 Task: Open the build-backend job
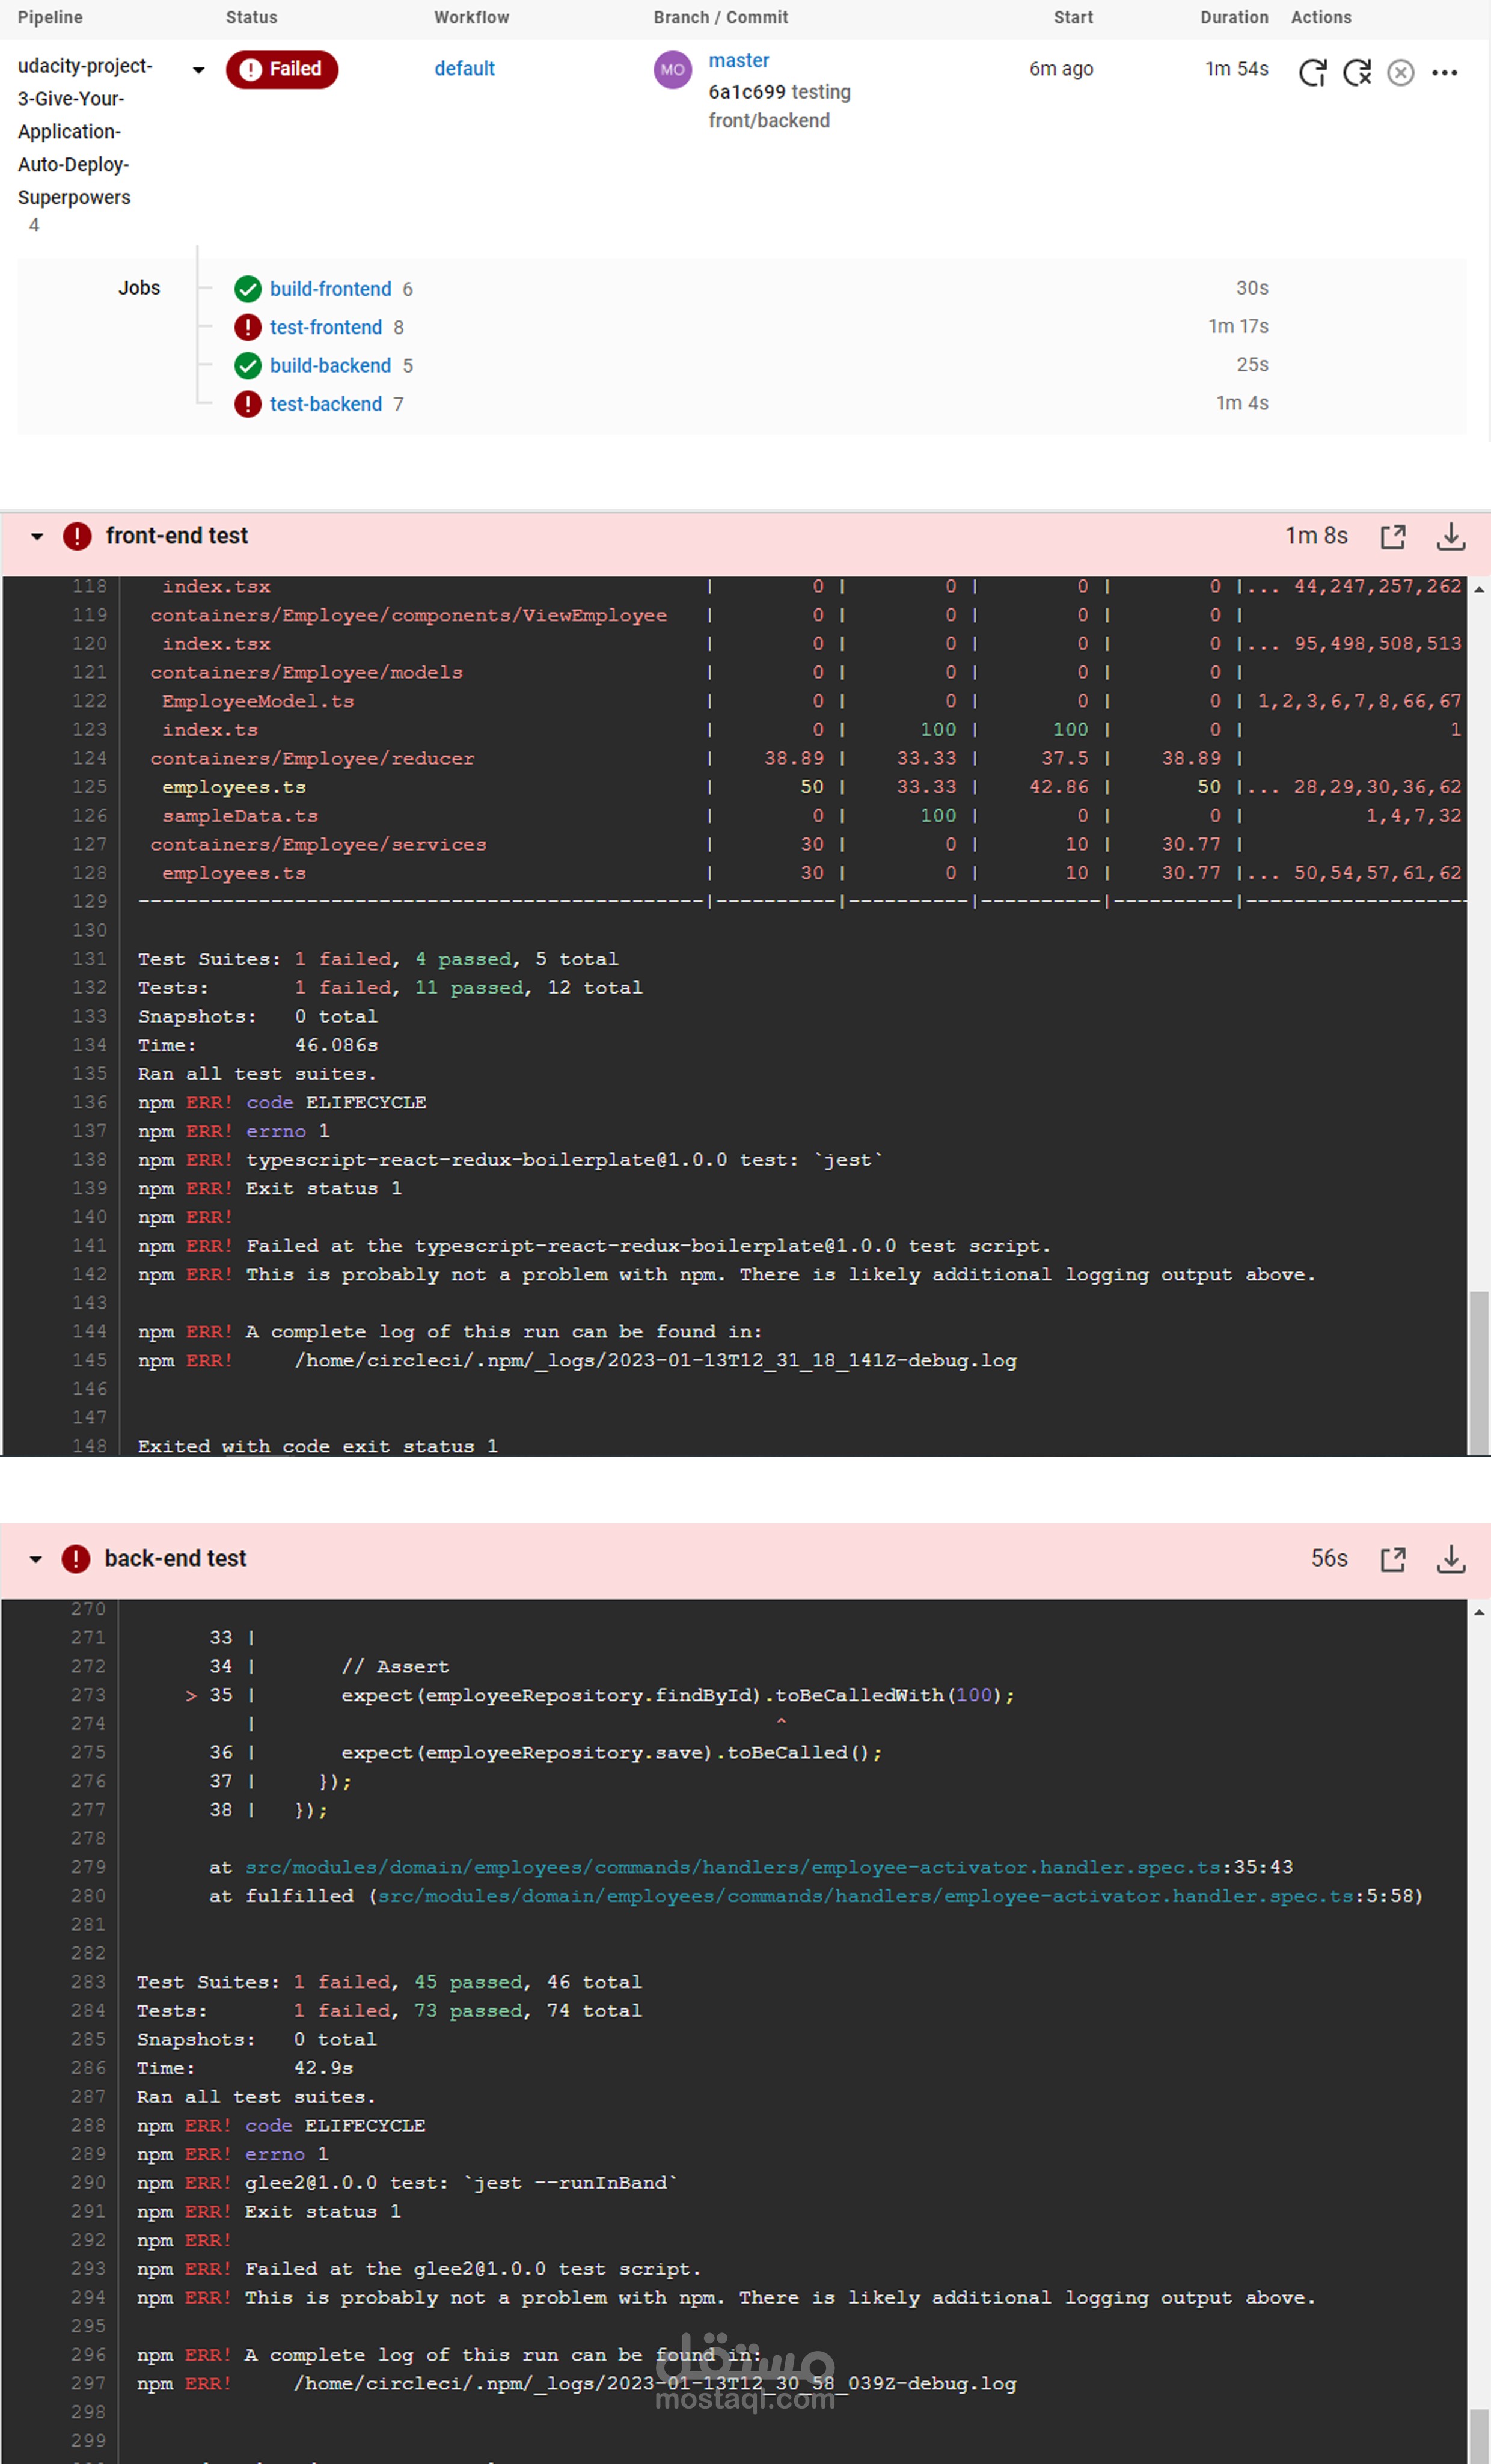click(x=330, y=366)
